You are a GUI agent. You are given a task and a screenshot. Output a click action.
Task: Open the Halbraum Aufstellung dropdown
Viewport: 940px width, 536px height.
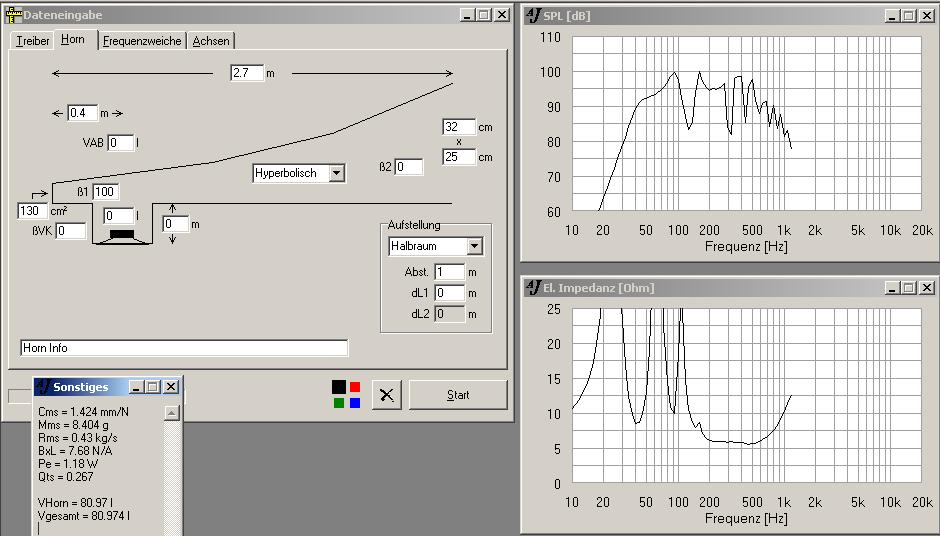(474, 246)
